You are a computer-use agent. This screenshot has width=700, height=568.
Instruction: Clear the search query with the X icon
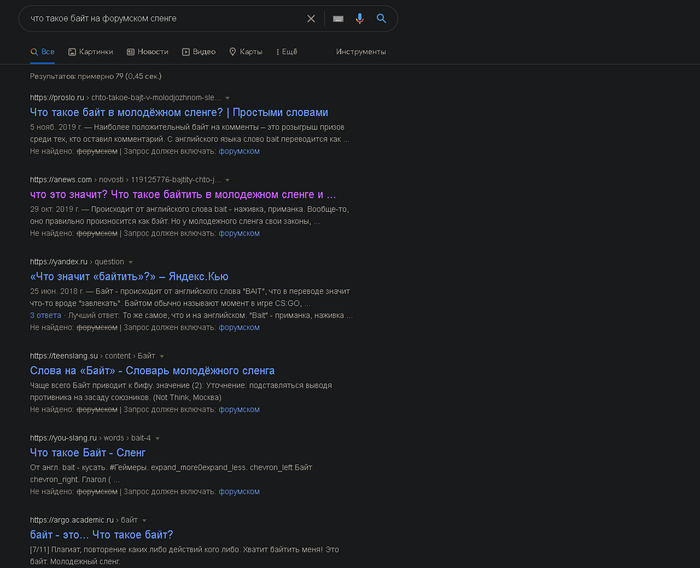(x=311, y=19)
